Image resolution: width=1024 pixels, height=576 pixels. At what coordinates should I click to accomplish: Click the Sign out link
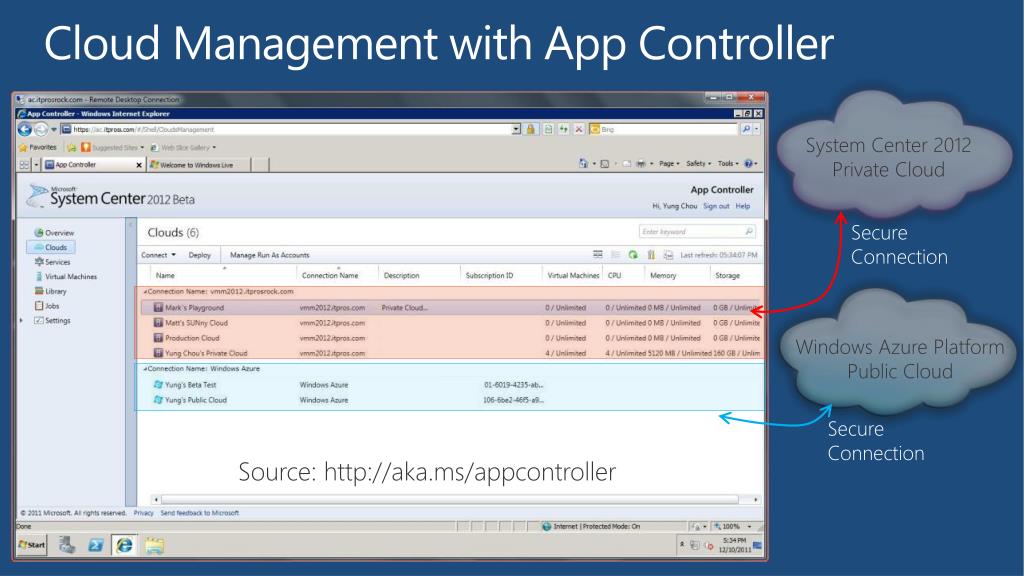tap(716, 206)
